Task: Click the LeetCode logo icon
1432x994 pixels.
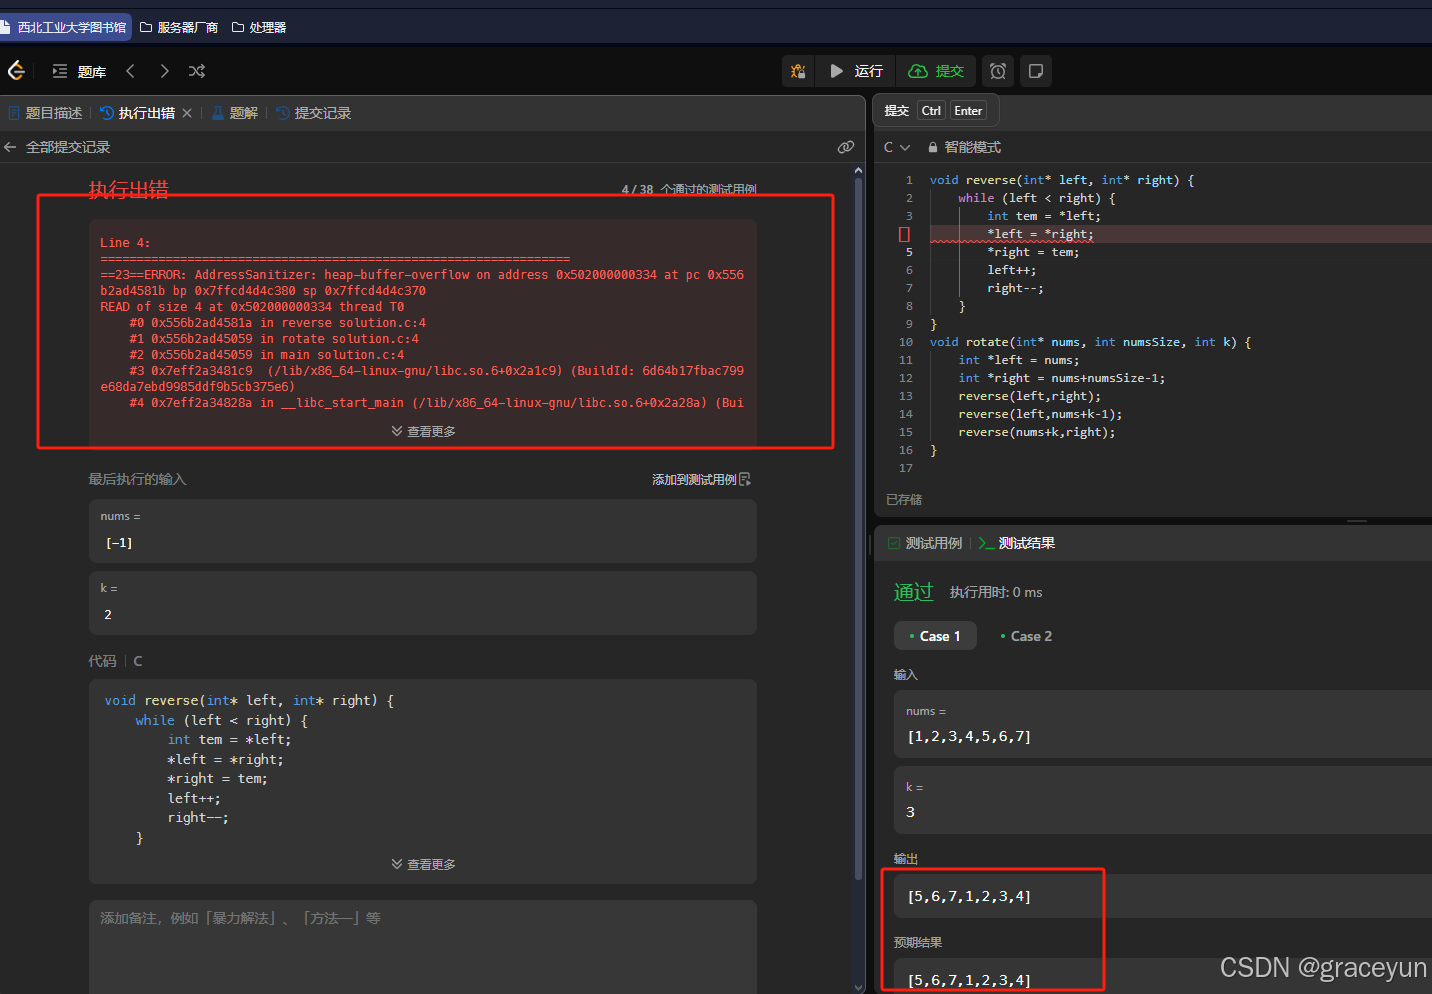Action: click(x=16, y=71)
